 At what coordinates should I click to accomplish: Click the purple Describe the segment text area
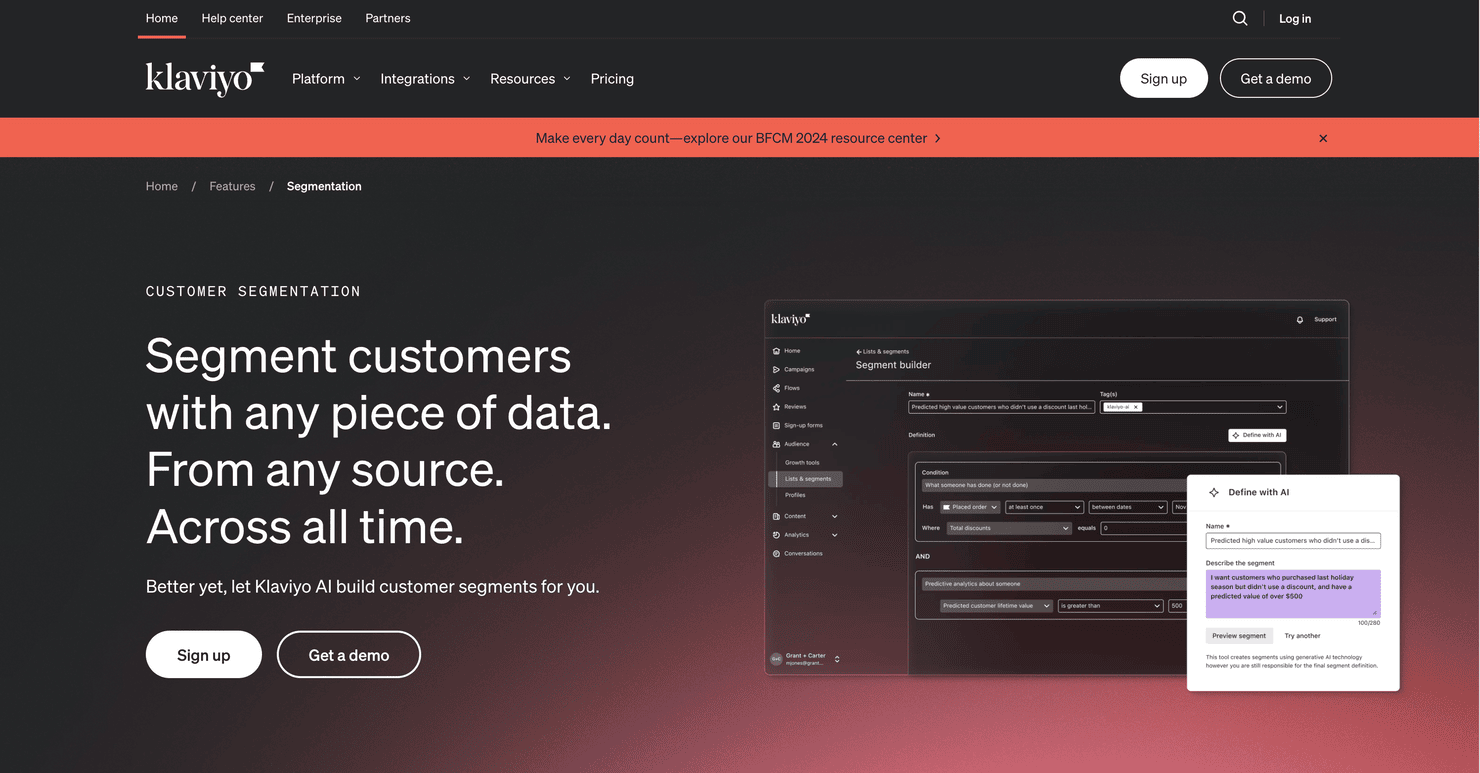coord(1293,593)
